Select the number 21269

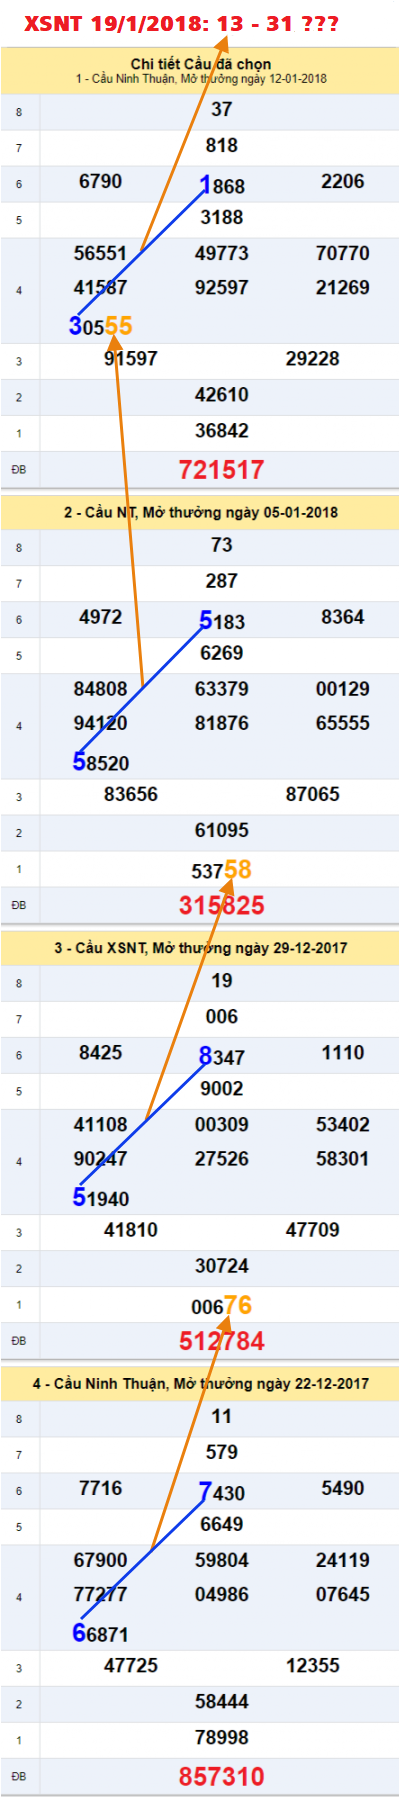tap(343, 287)
